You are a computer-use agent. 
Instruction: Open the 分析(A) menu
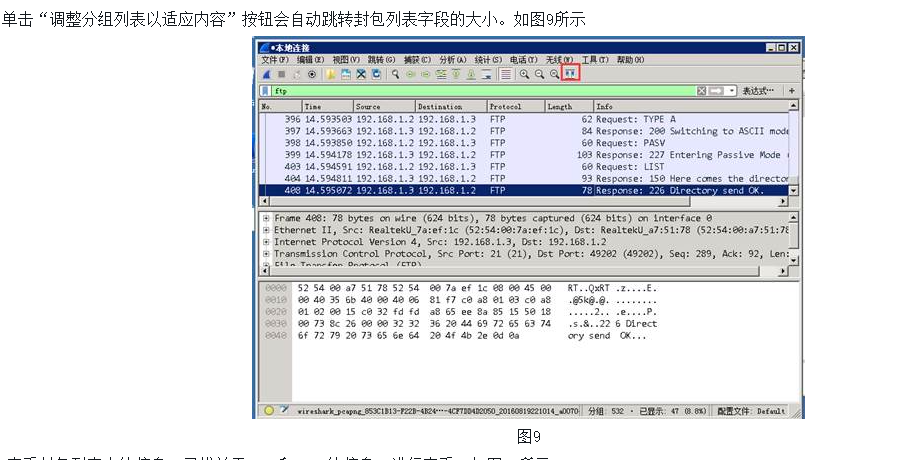453,60
